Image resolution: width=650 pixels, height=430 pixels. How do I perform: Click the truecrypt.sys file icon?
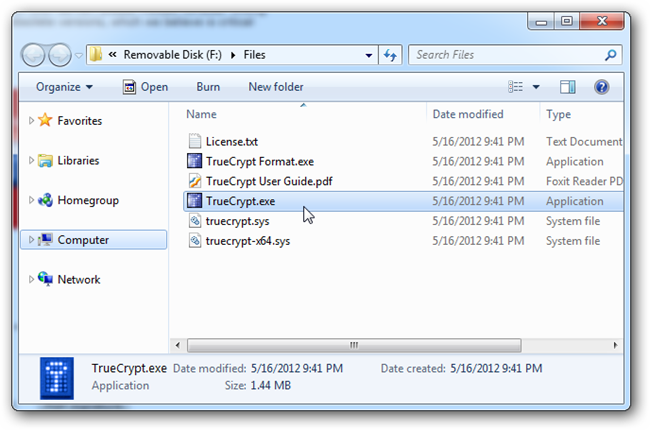pos(194,221)
